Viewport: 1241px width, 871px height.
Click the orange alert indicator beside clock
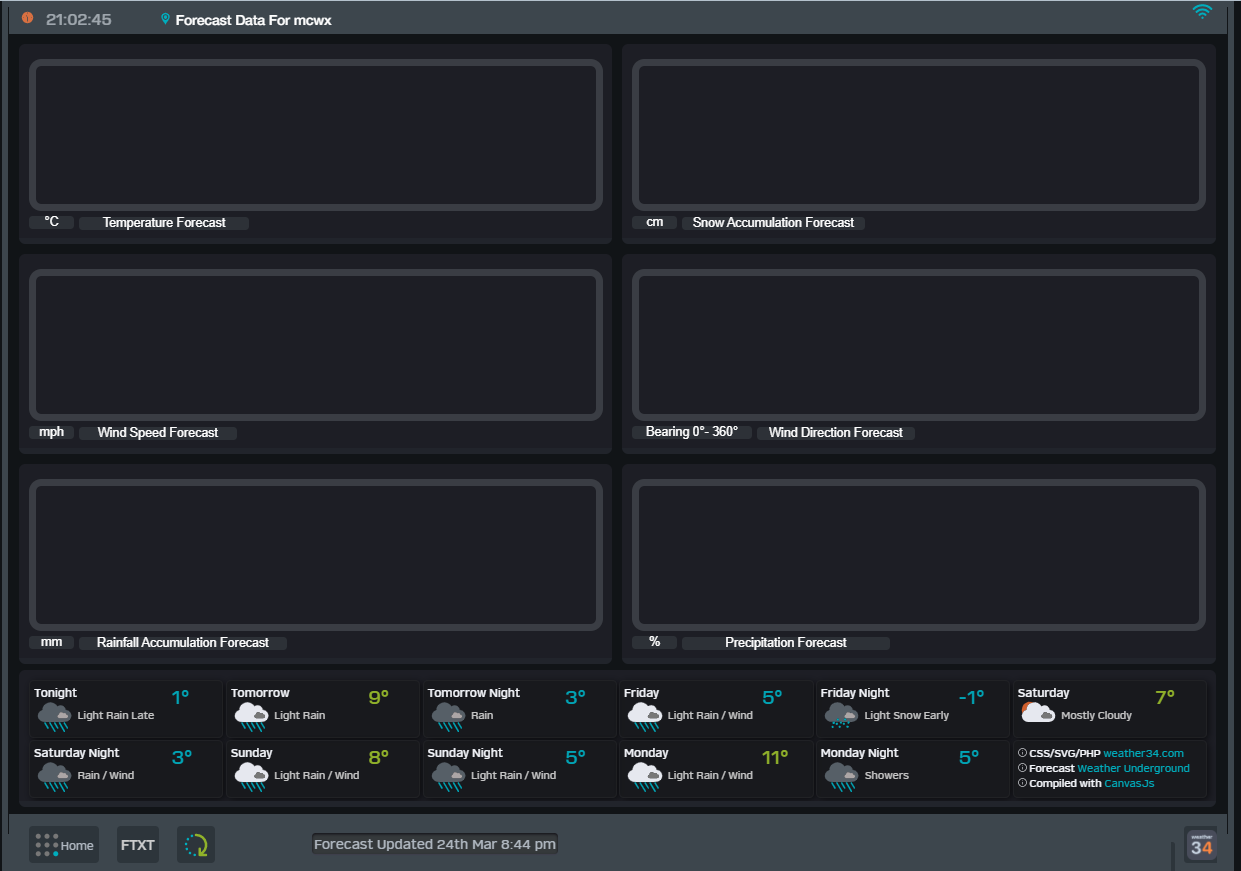(x=27, y=18)
